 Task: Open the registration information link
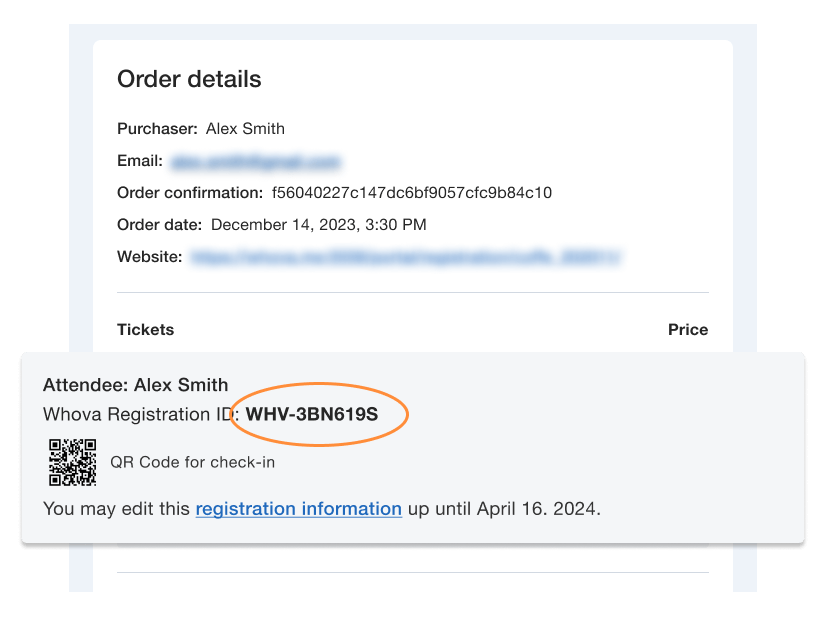[x=298, y=509]
